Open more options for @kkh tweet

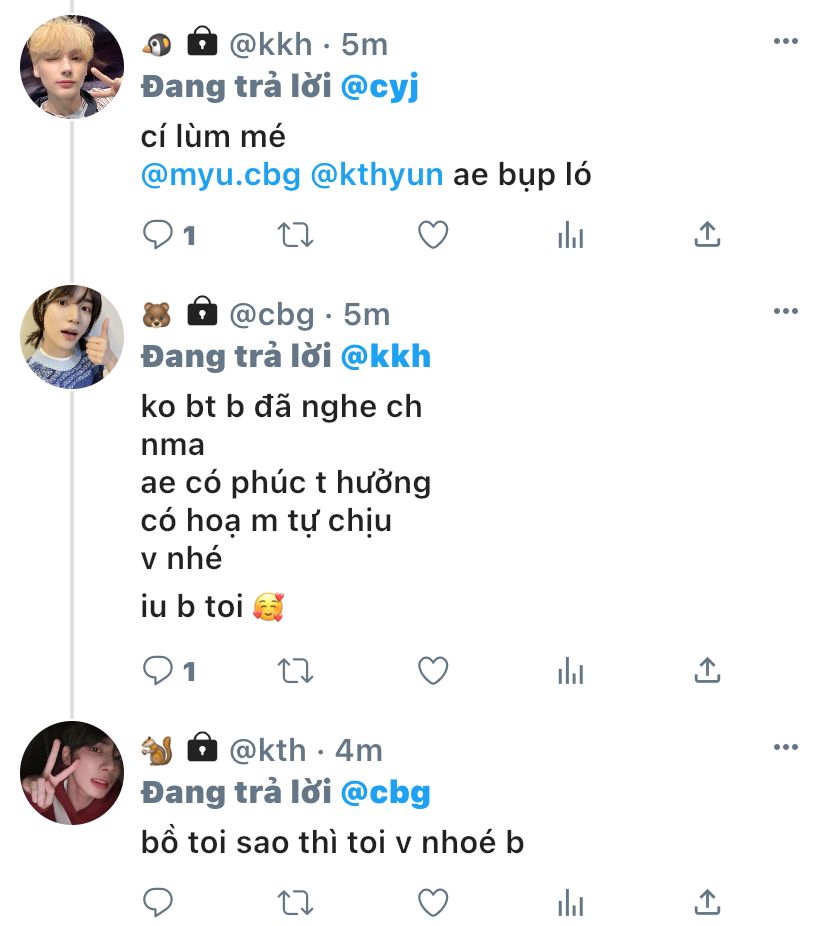786,42
